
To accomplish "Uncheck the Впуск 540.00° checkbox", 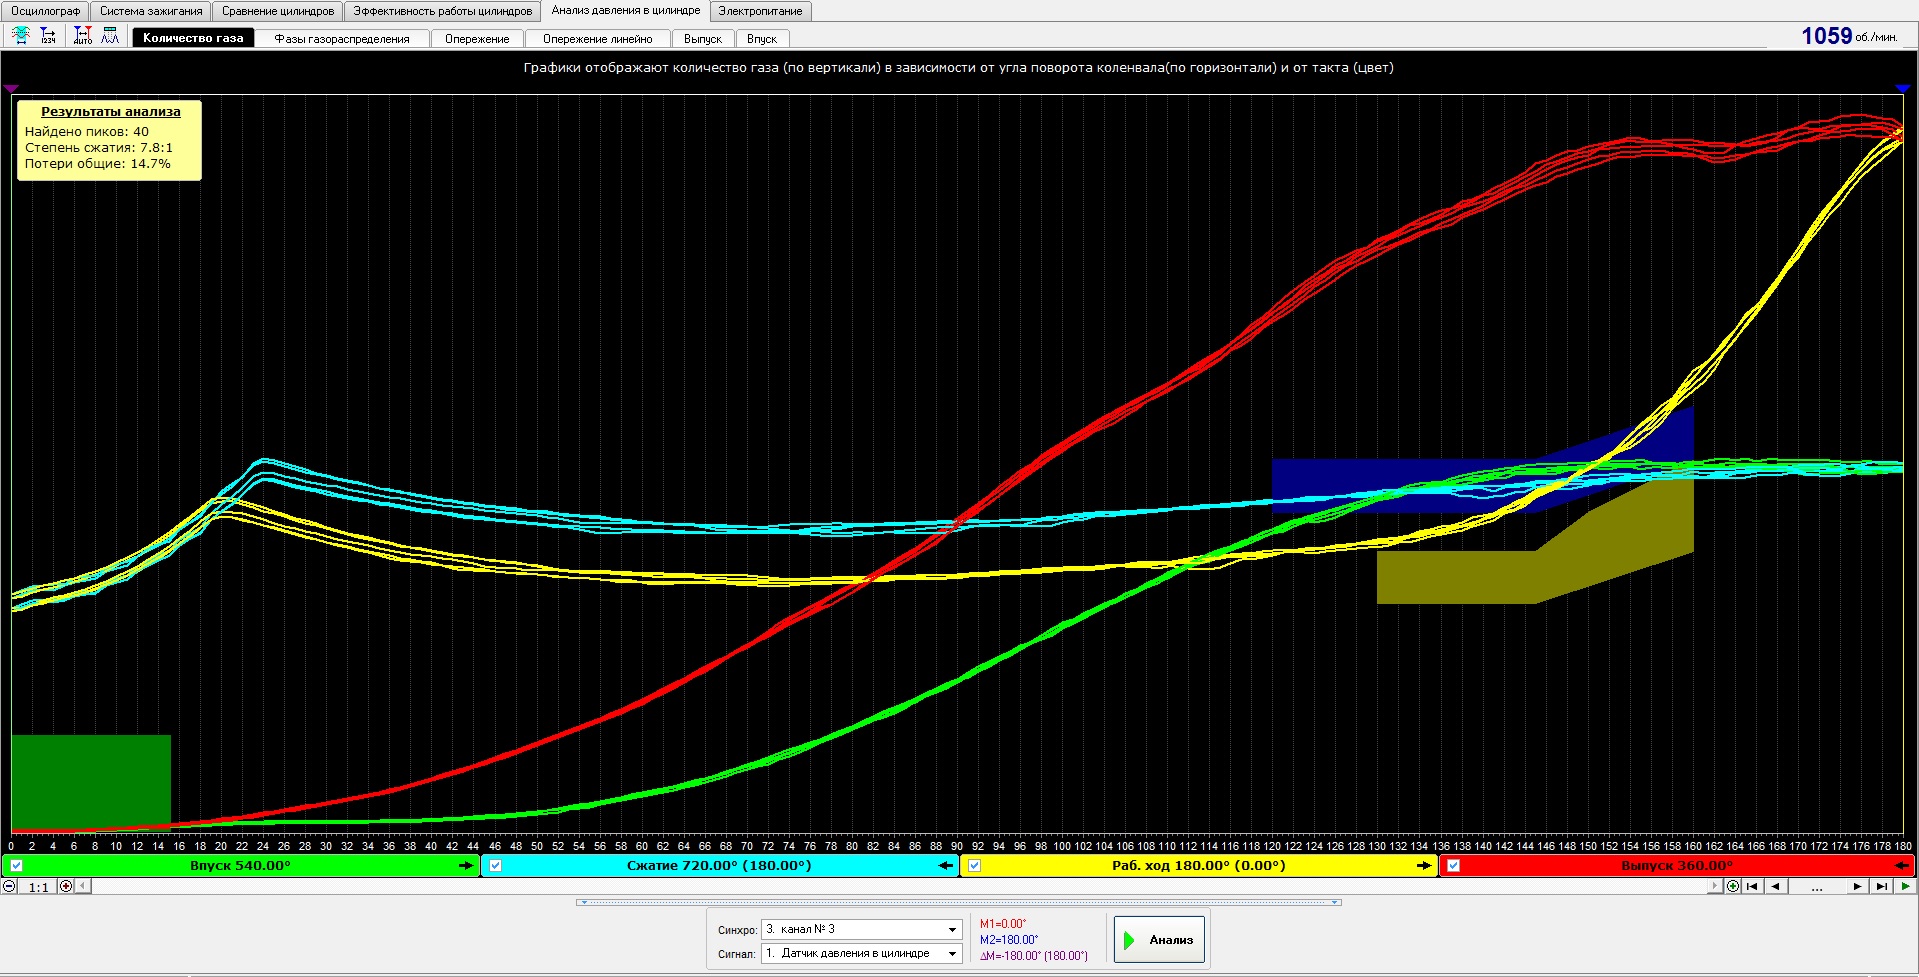I will point(17,866).
